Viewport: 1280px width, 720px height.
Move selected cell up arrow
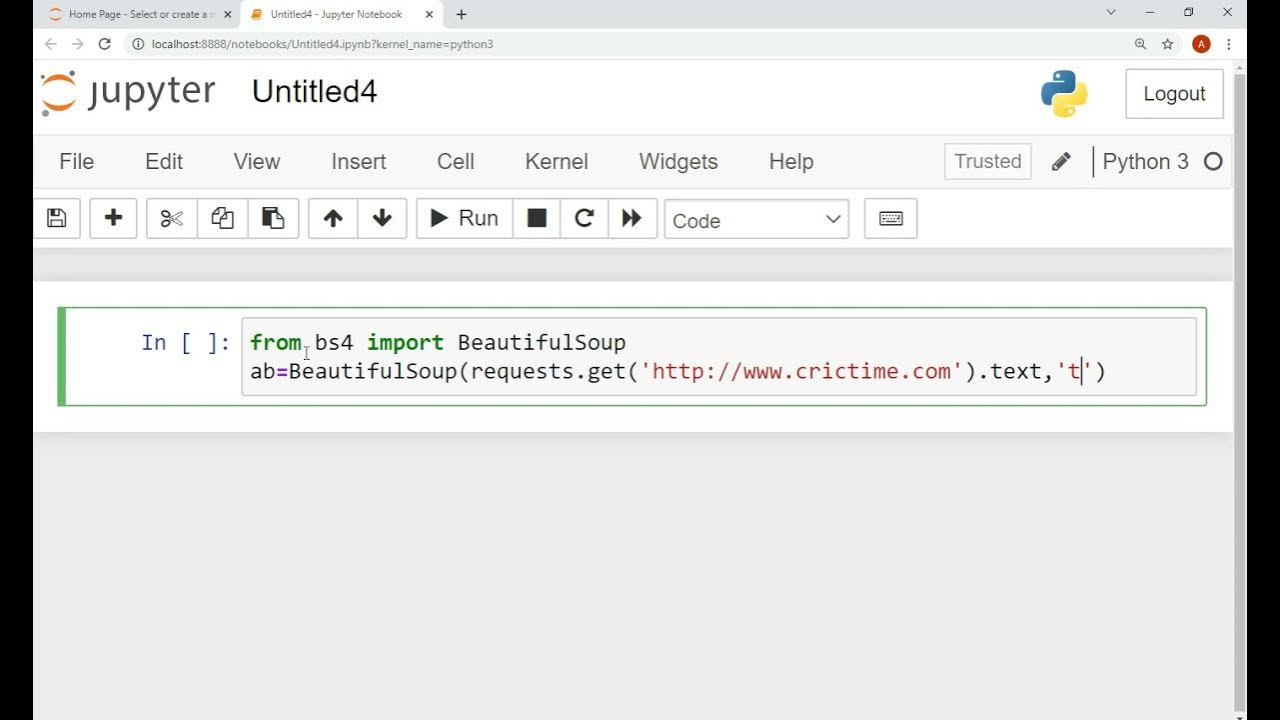click(x=333, y=219)
